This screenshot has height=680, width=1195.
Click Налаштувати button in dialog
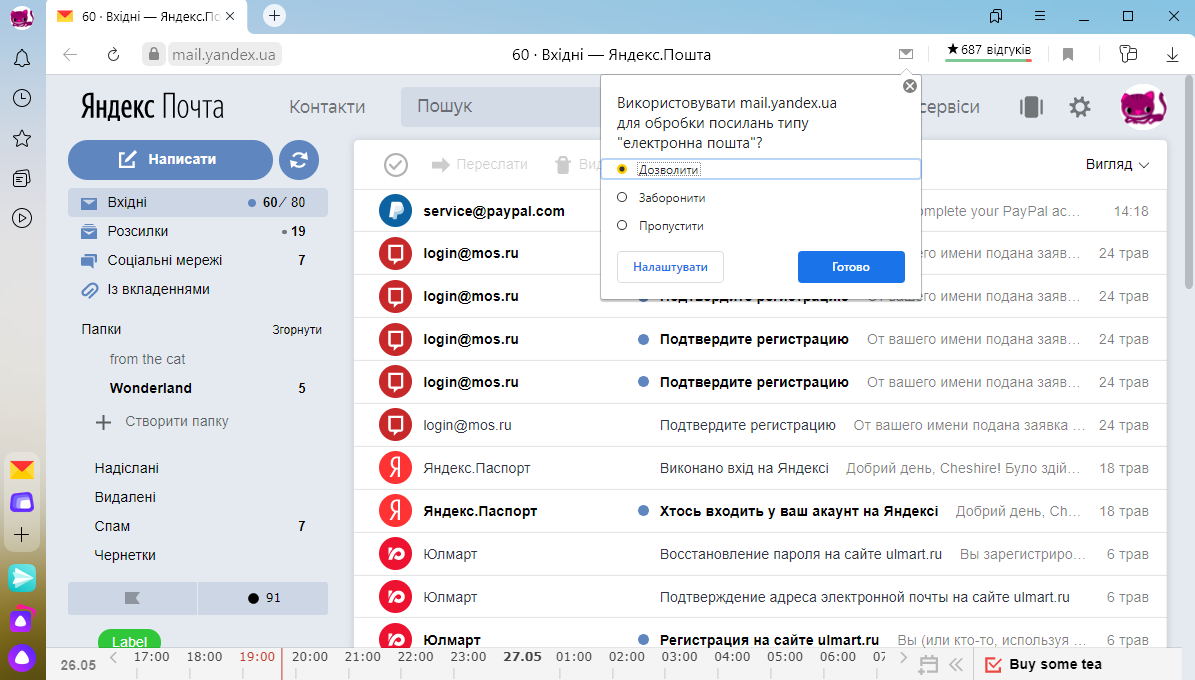pos(670,267)
